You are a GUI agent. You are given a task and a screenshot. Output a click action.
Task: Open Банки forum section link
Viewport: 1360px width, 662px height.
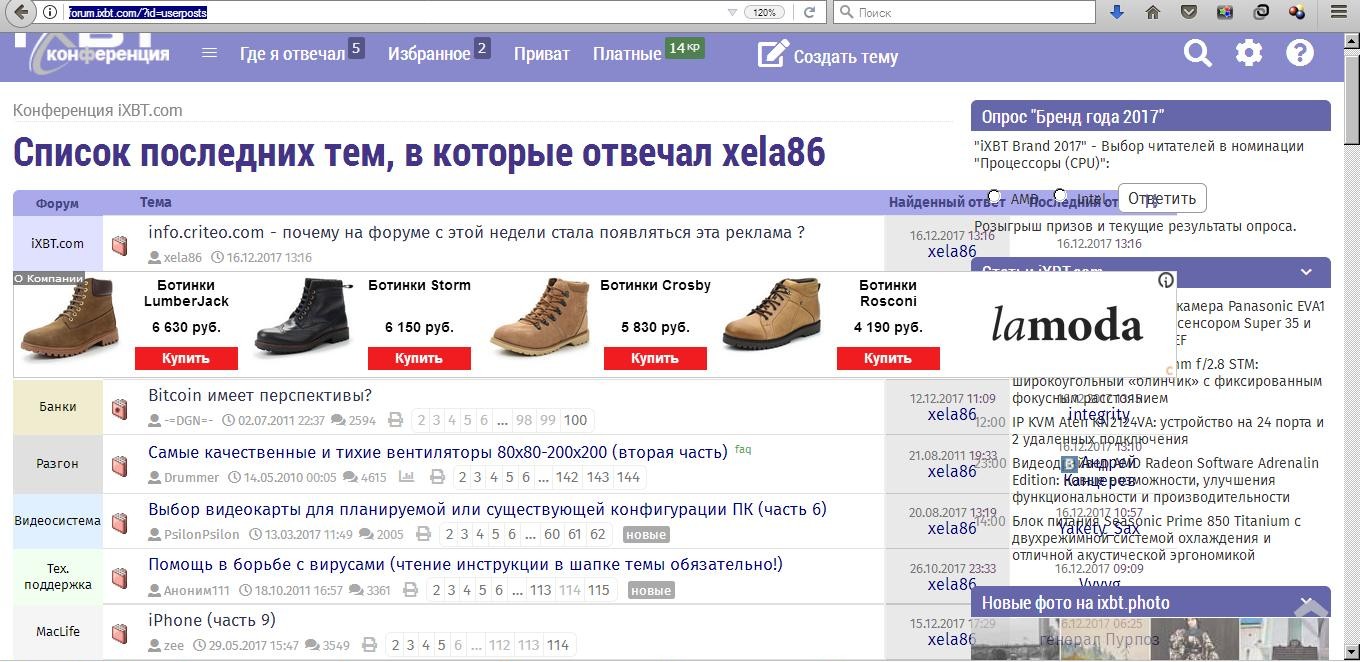57,407
